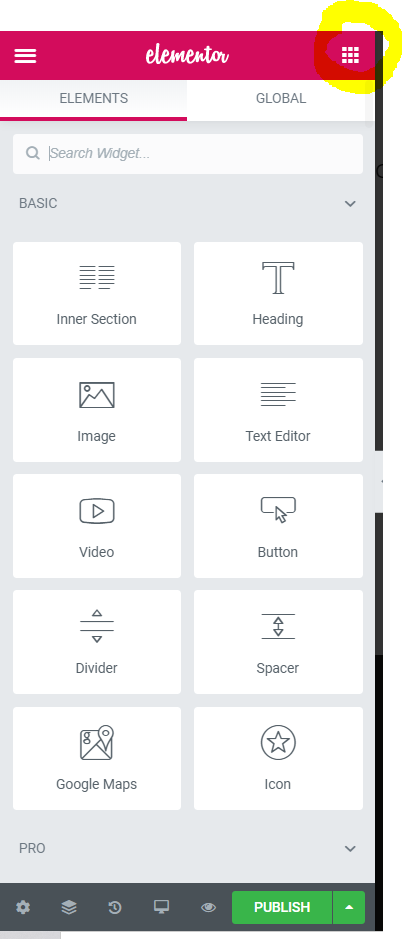
Task: Expand the PRO widgets category
Action: [350, 849]
